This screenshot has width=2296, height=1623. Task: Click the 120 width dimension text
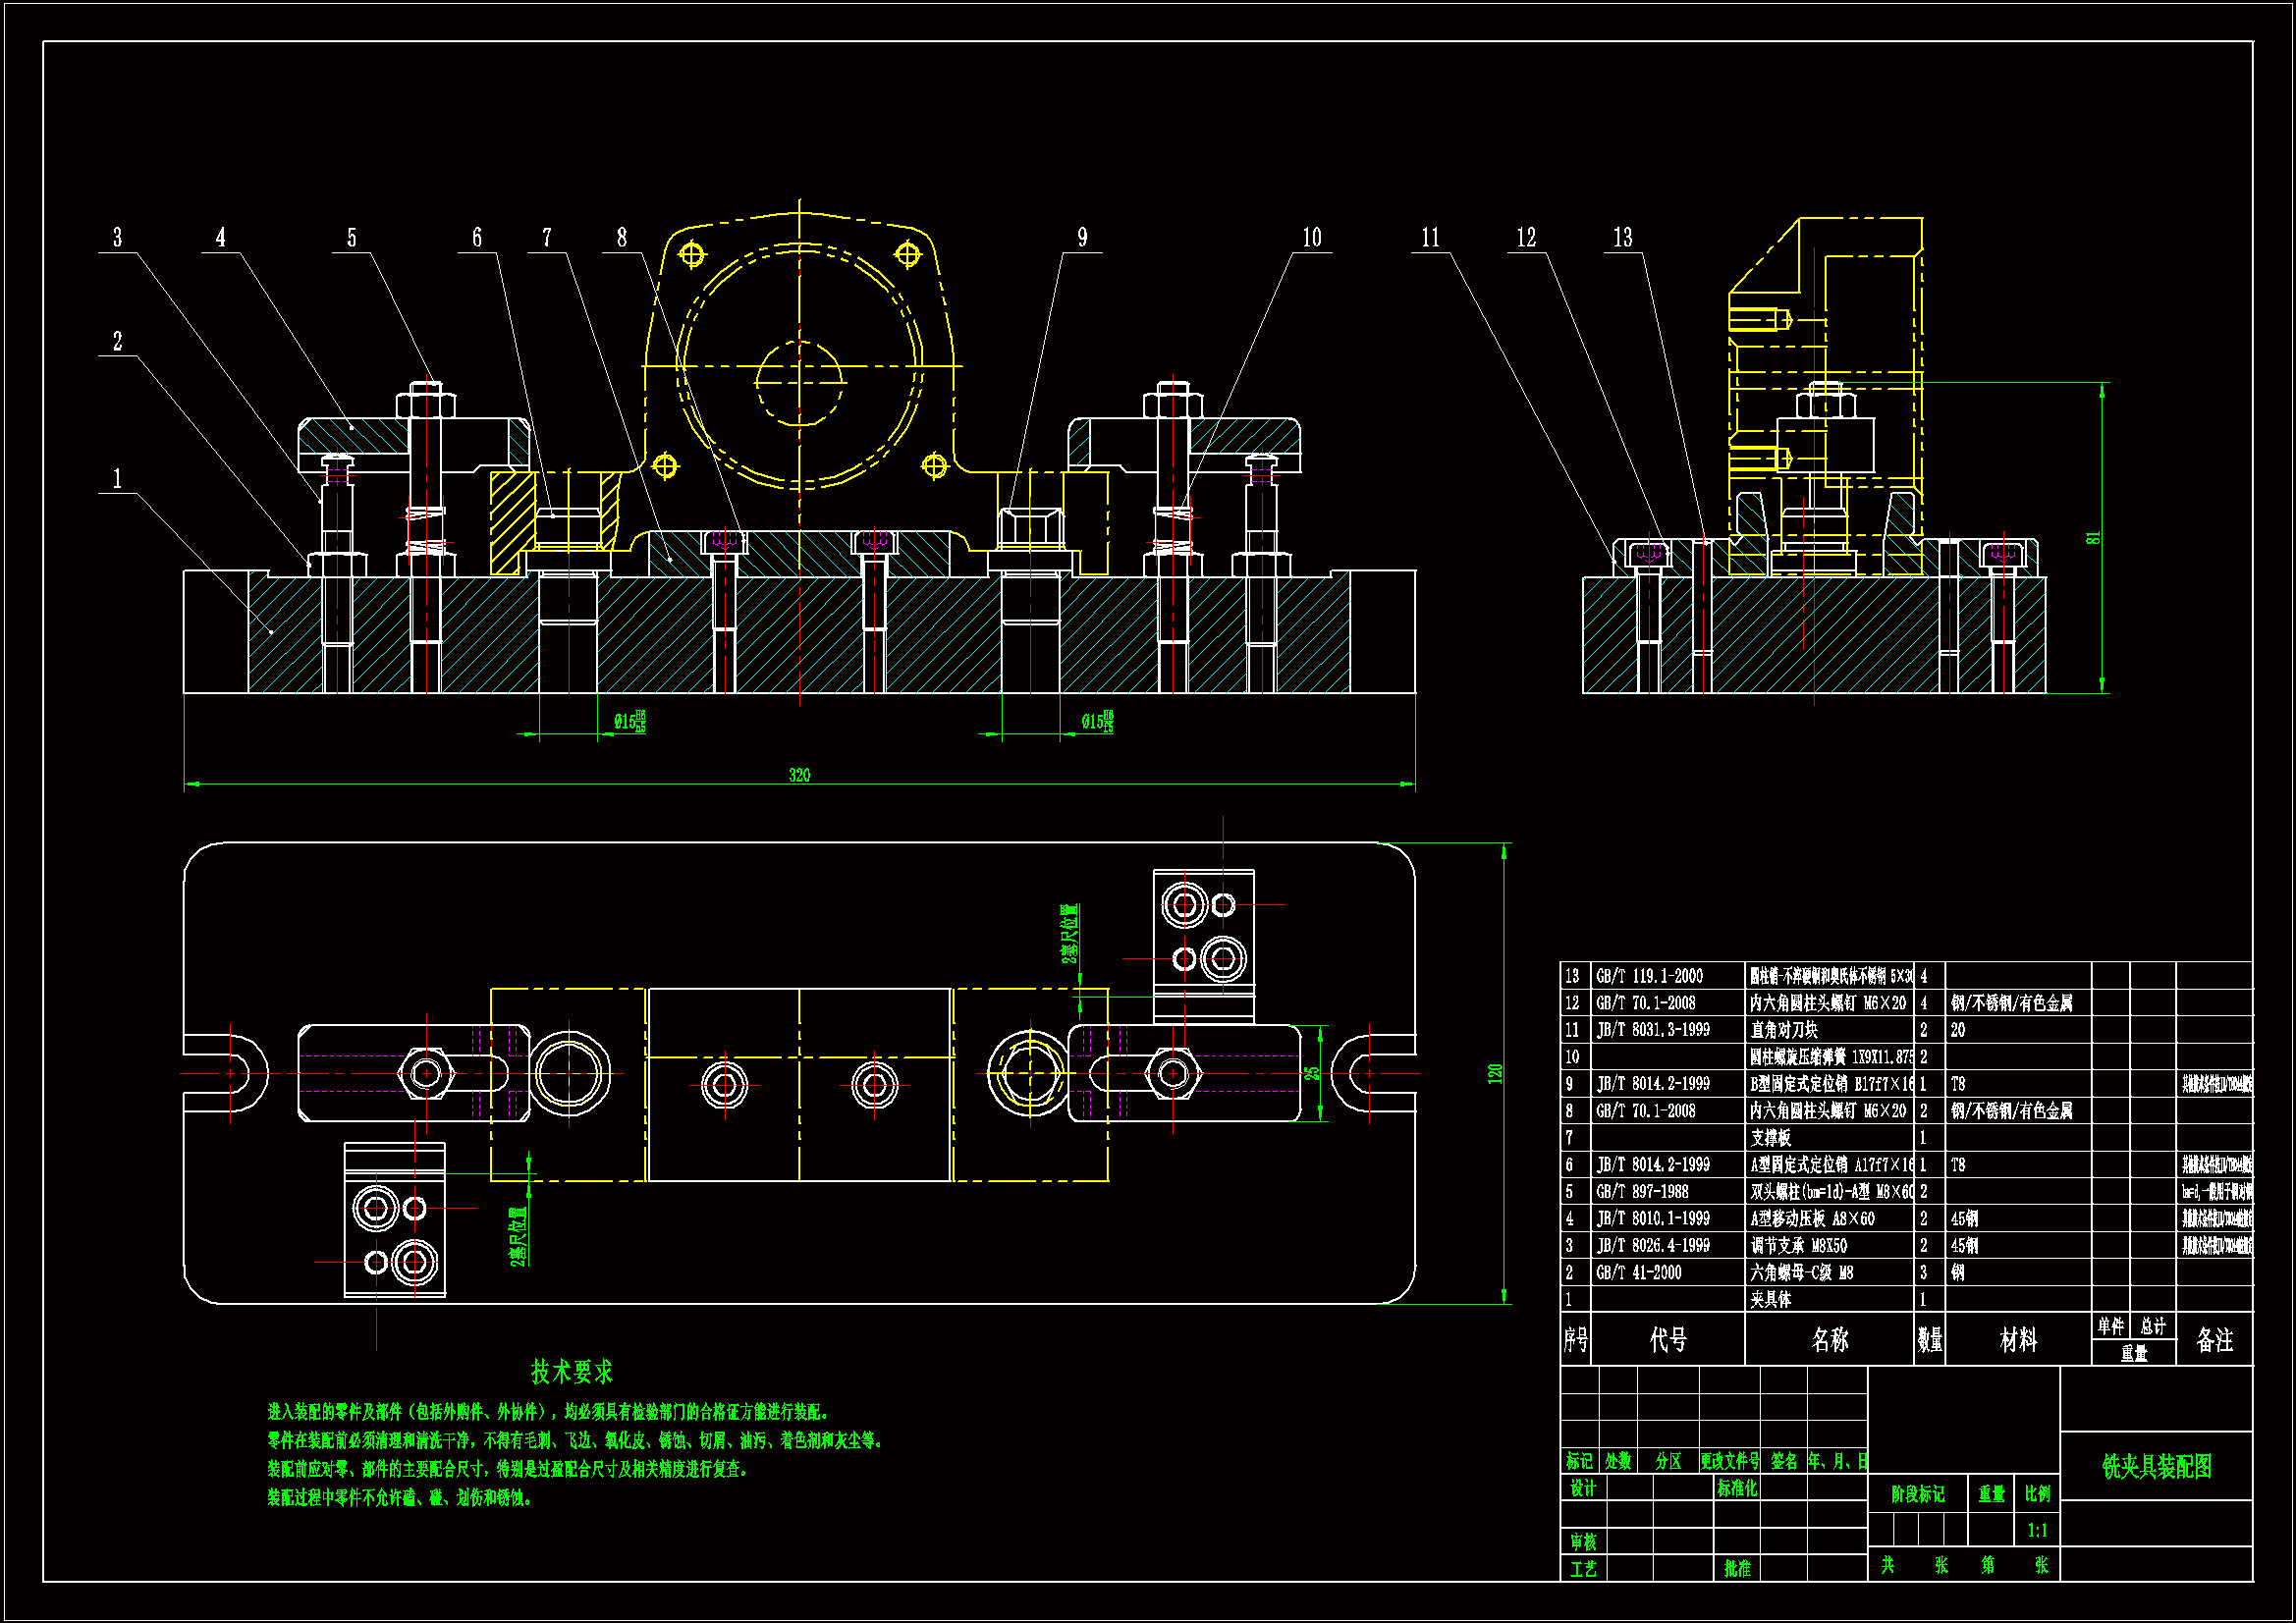(1495, 1073)
